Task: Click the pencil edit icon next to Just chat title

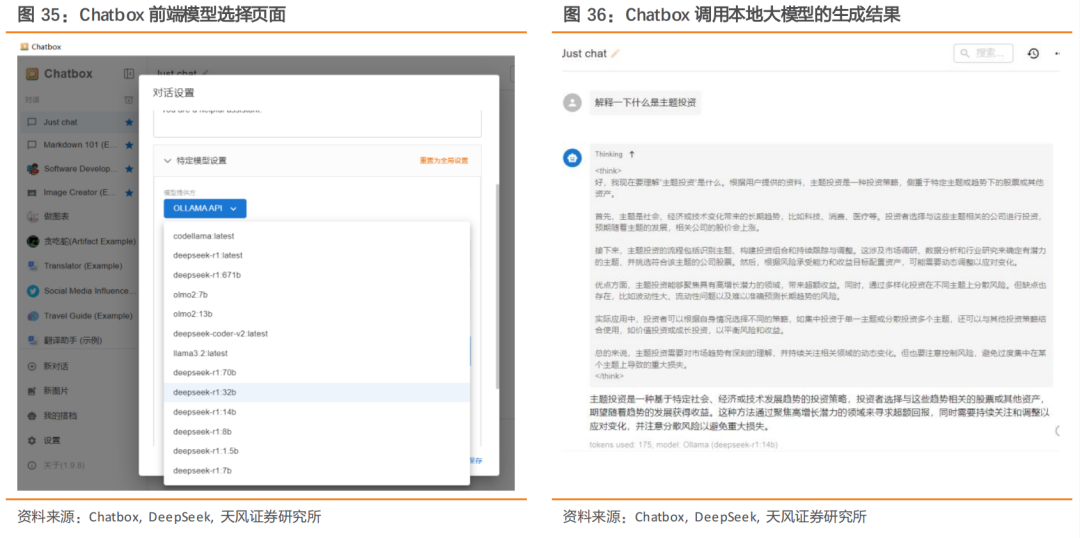Action: click(x=615, y=53)
